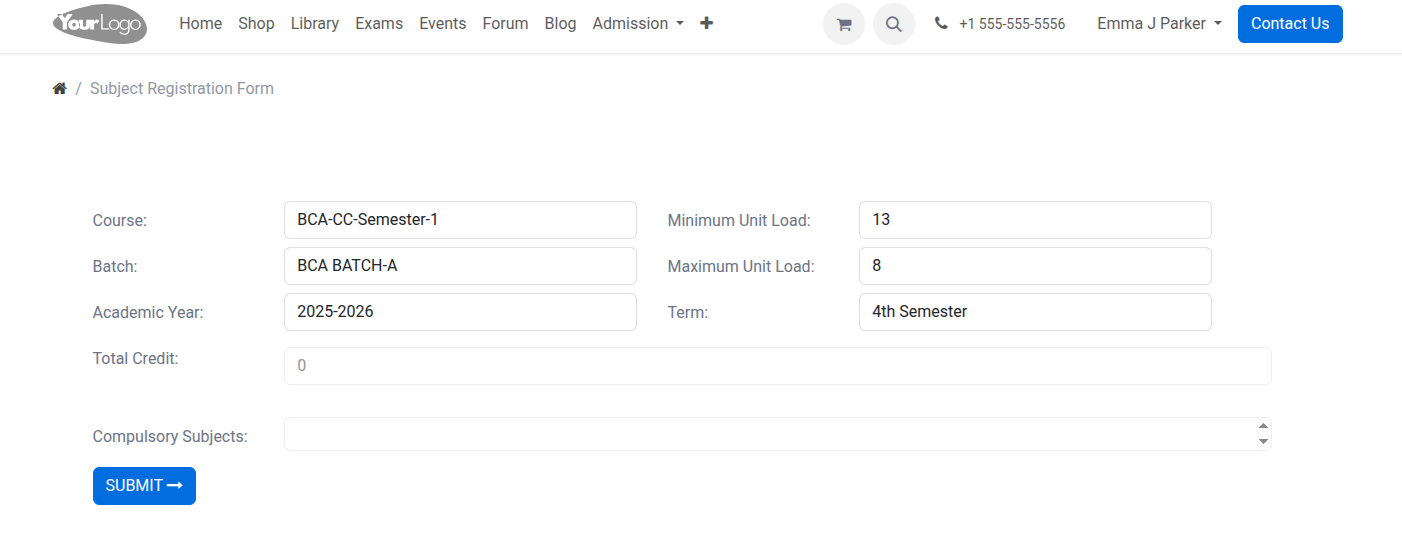Viewport: 1402px width, 542px height.
Task: Focus the Term field 4th Semester
Action: pyautogui.click(x=1035, y=312)
